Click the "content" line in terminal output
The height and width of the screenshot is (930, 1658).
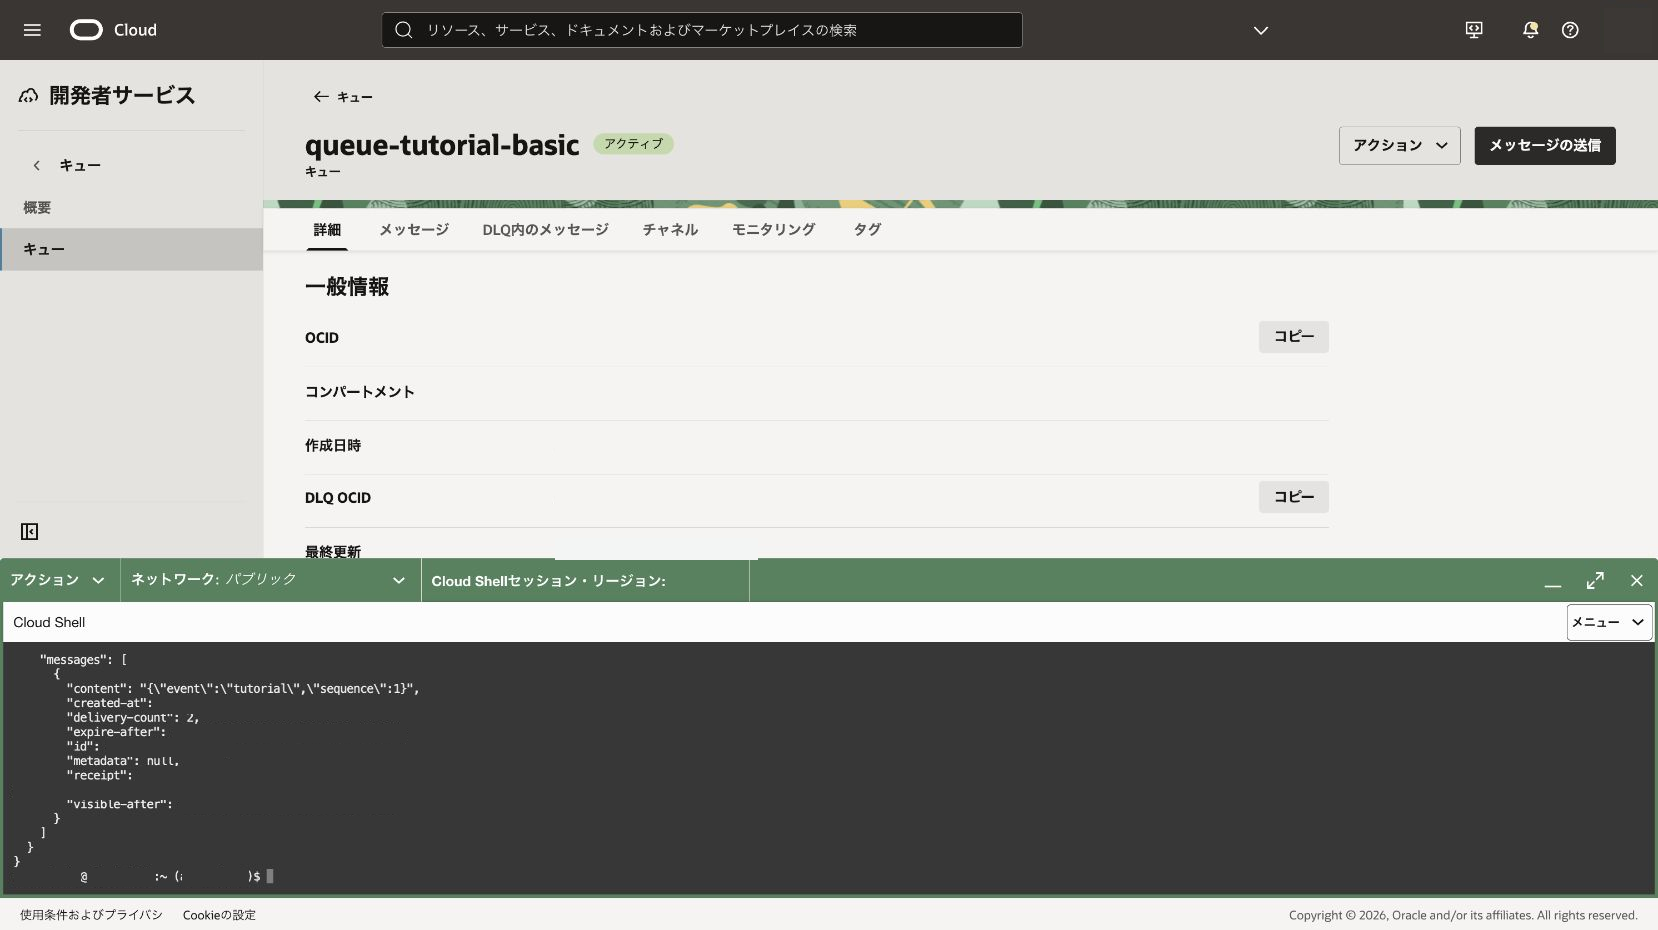[243, 688]
